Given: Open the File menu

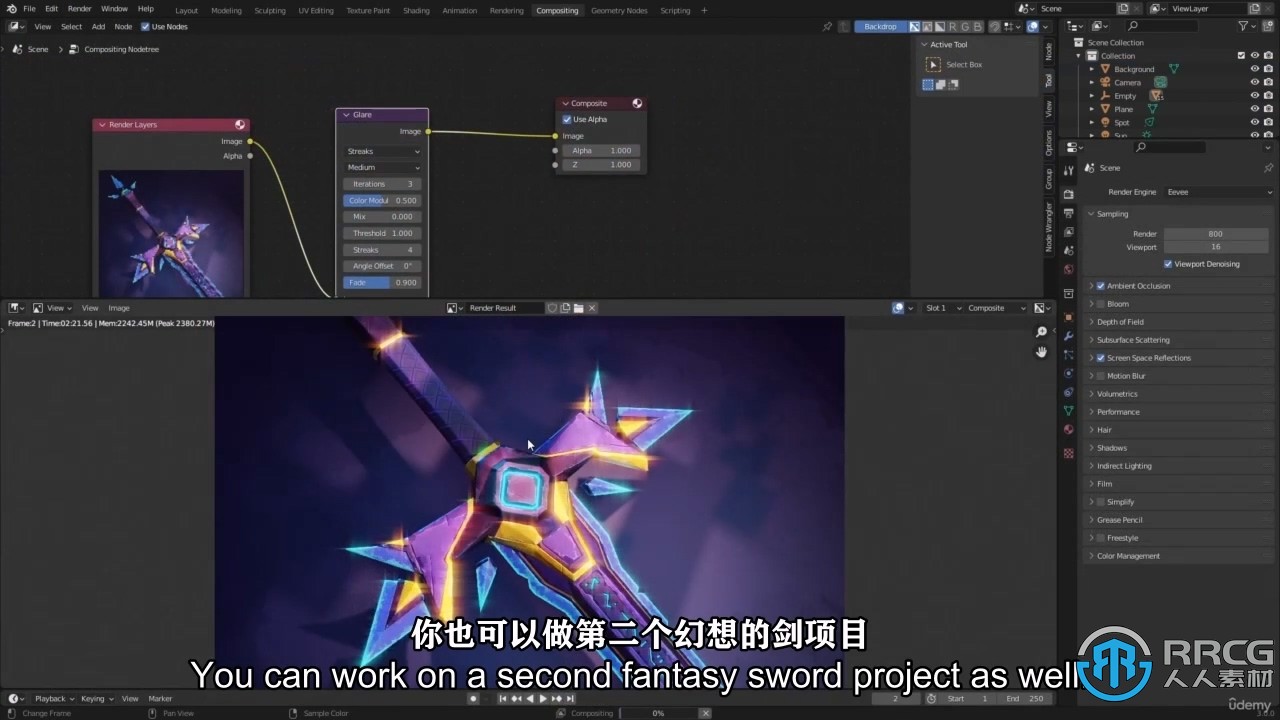Looking at the screenshot, I should click(x=29, y=9).
